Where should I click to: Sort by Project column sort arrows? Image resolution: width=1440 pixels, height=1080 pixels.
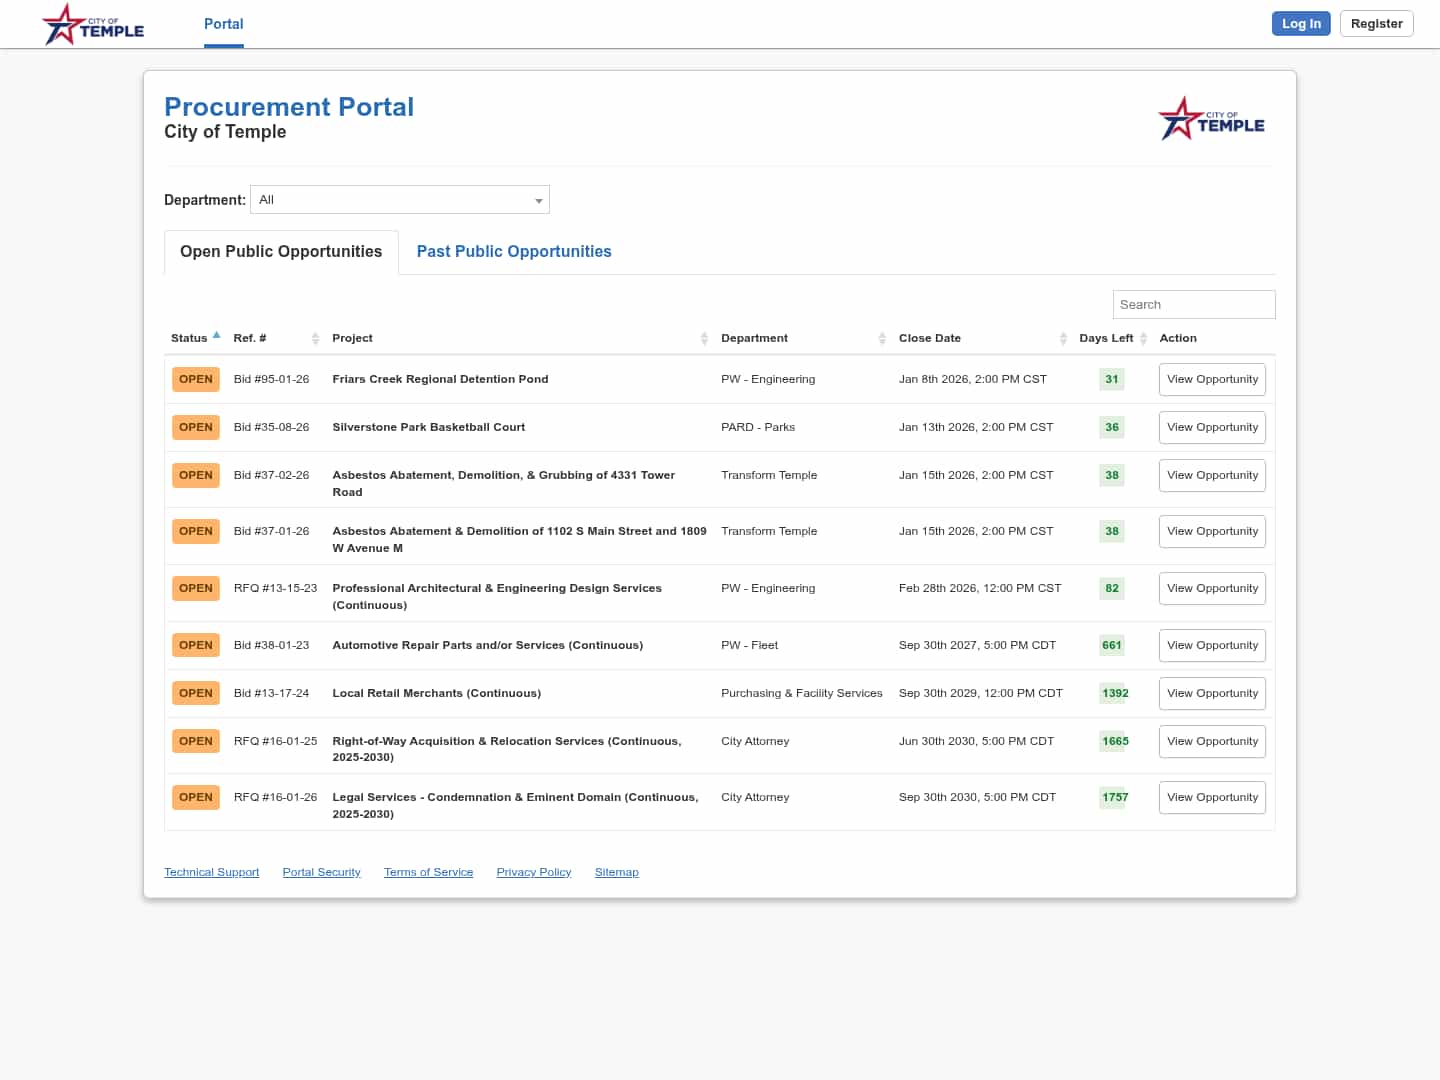(704, 339)
